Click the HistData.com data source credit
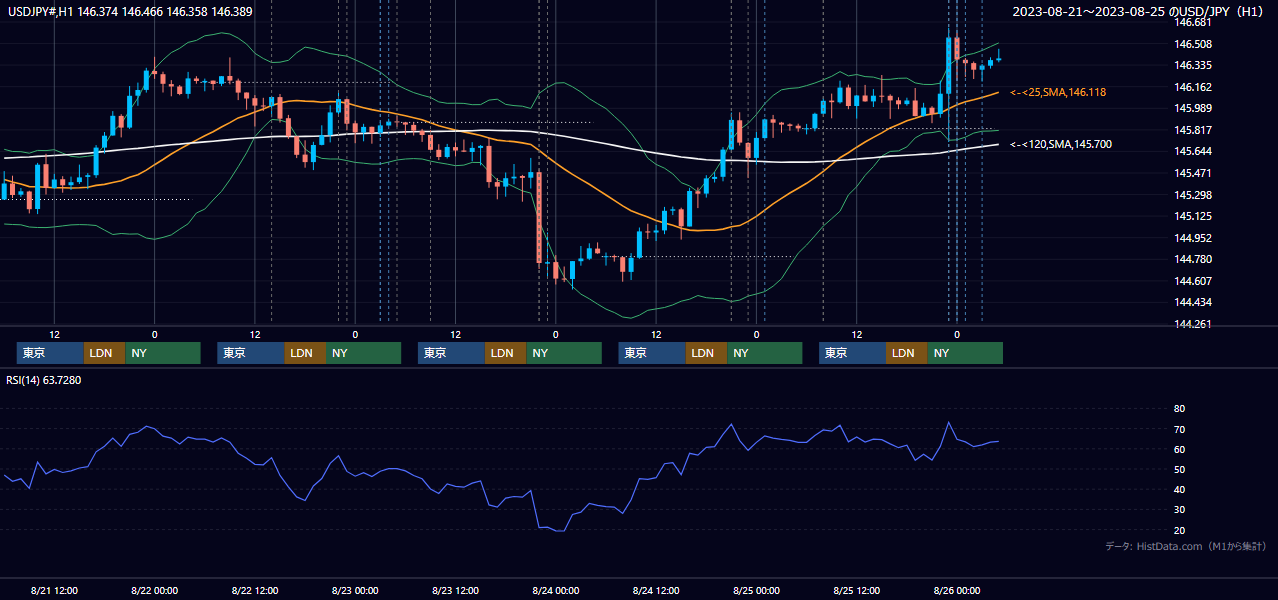Image resolution: width=1278 pixels, height=600 pixels. pos(1186,546)
